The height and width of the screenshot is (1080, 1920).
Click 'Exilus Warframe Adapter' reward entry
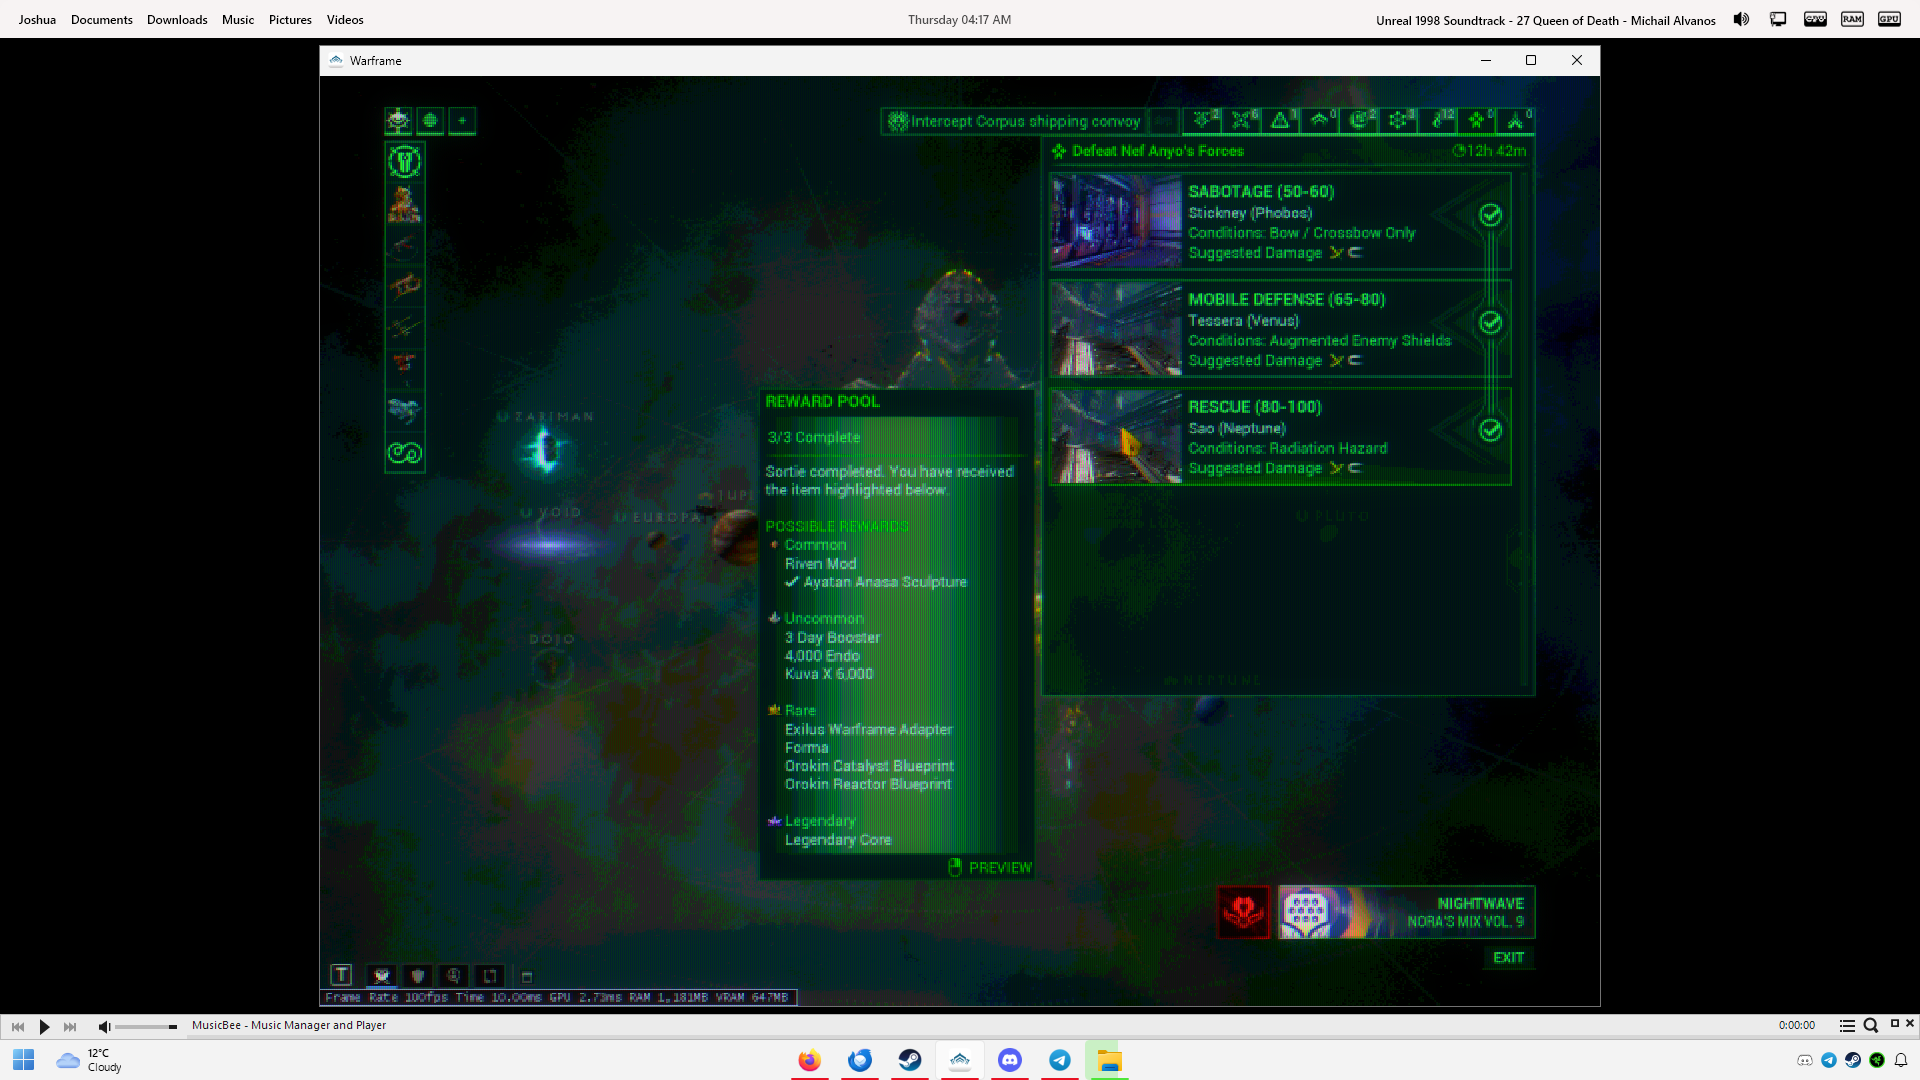pyautogui.click(x=868, y=729)
